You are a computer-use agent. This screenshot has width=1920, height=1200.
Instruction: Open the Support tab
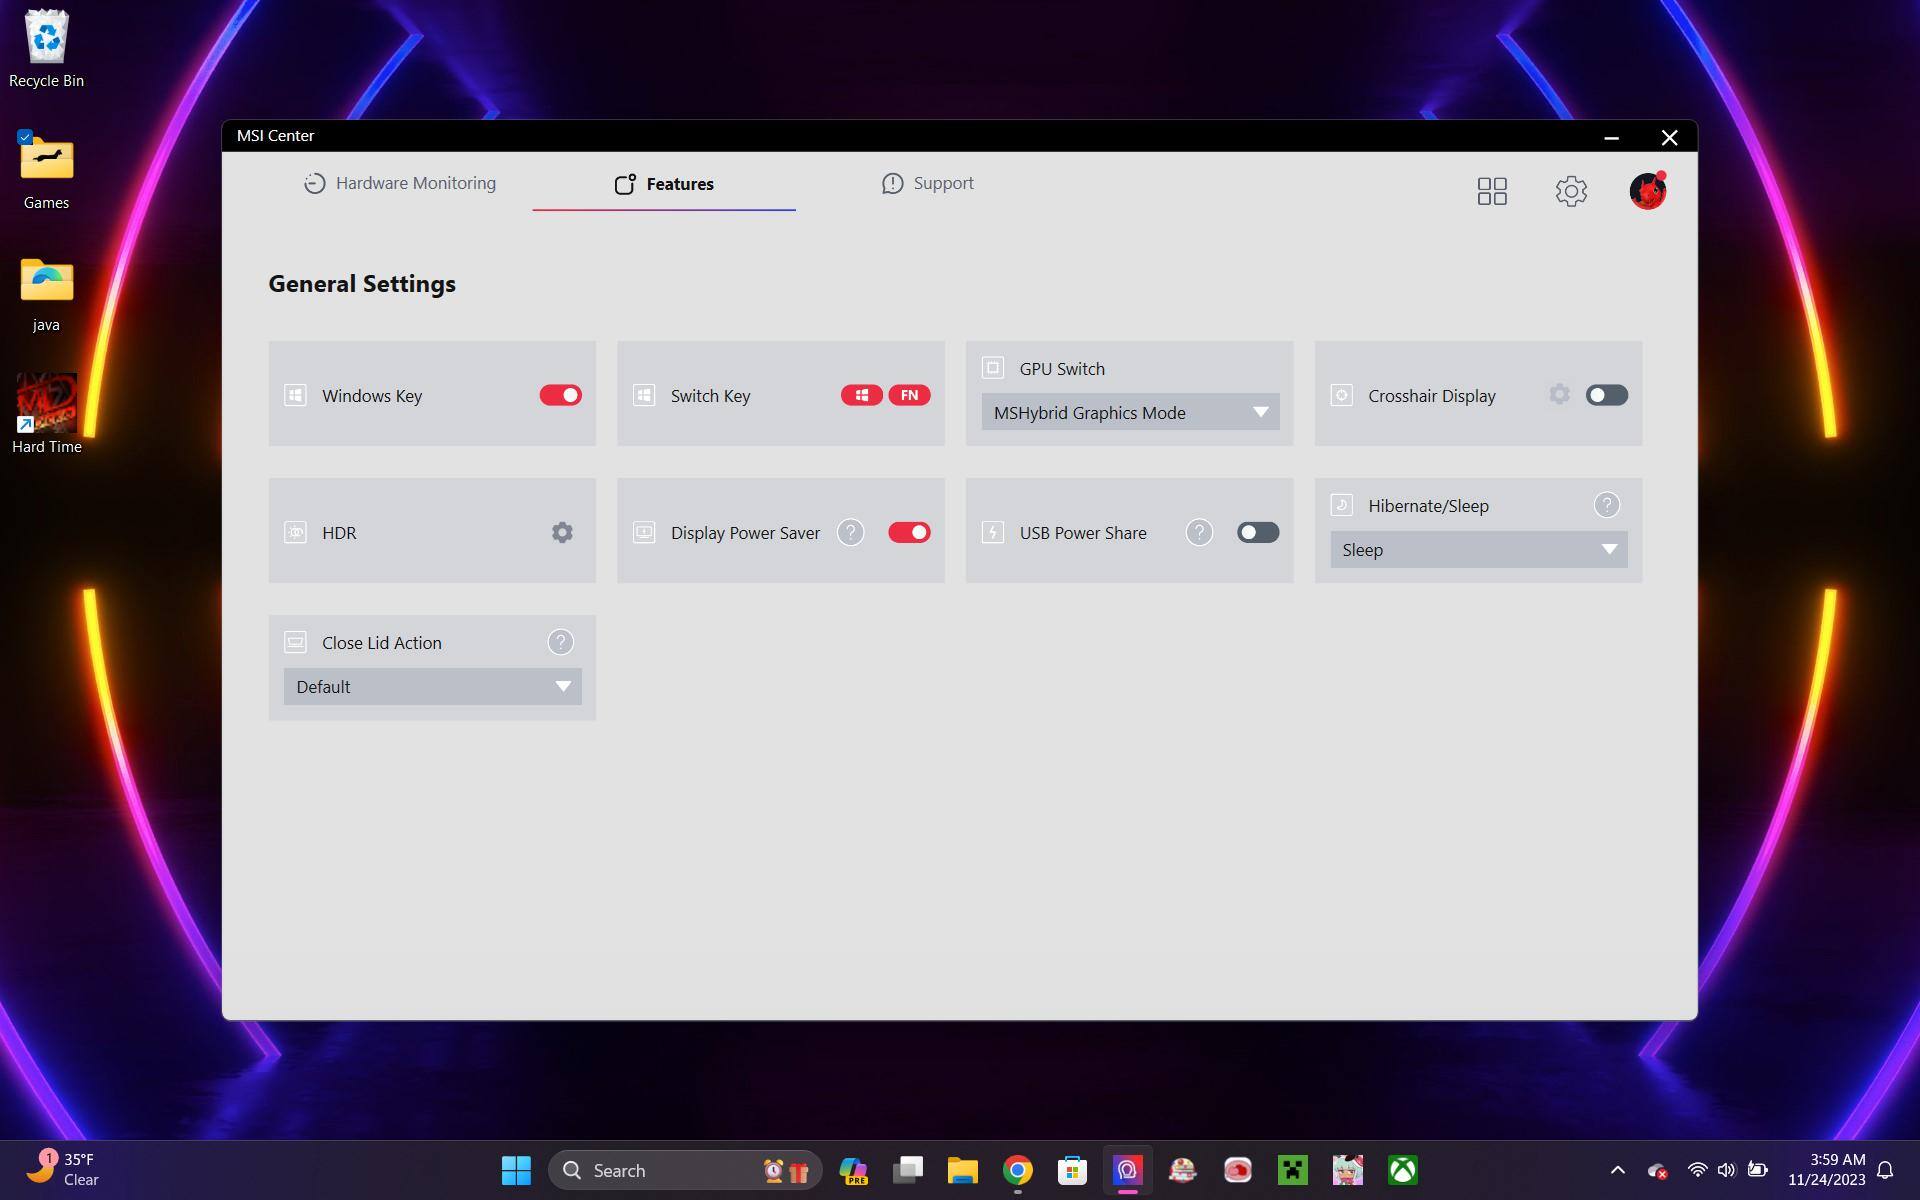pyautogui.click(x=928, y=184)
